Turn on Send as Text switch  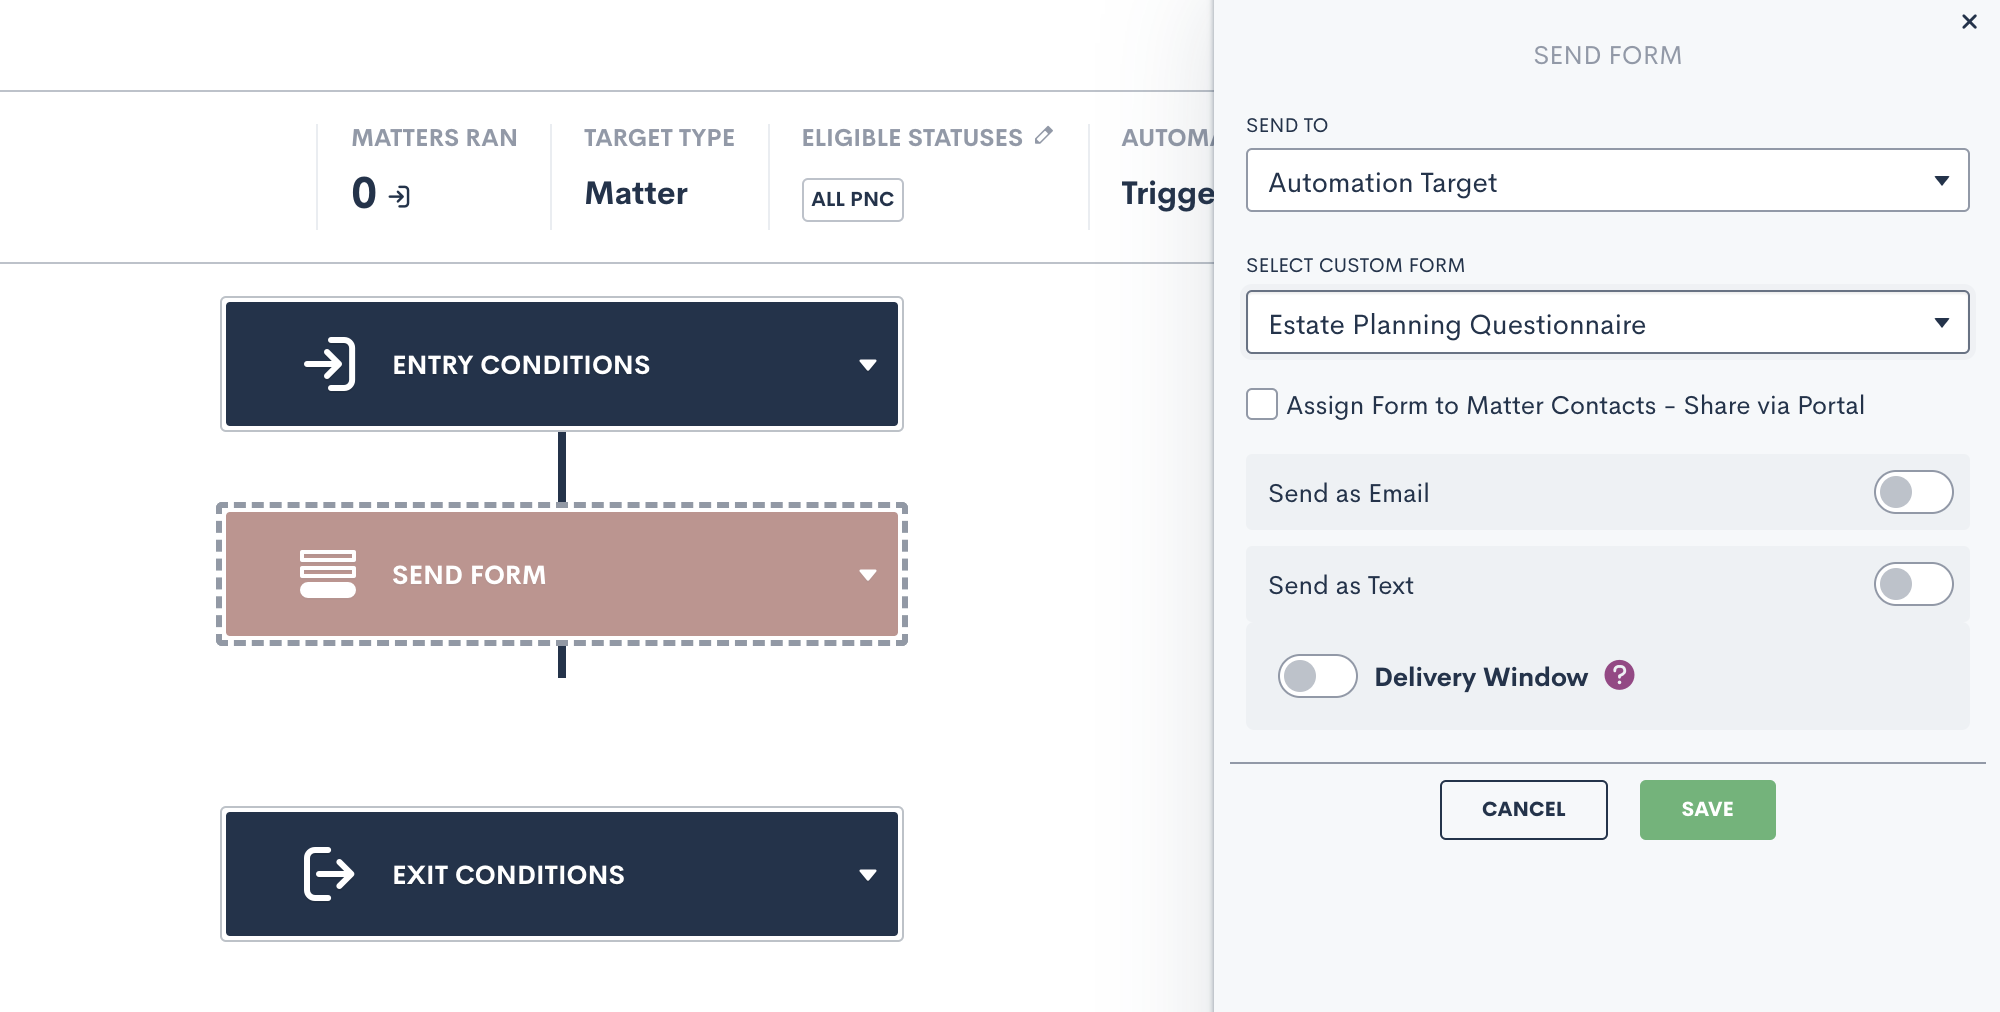coord(1912,584)
